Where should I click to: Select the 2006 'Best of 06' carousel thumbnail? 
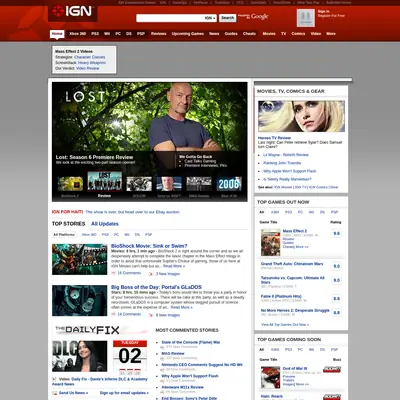coord(229,184)
